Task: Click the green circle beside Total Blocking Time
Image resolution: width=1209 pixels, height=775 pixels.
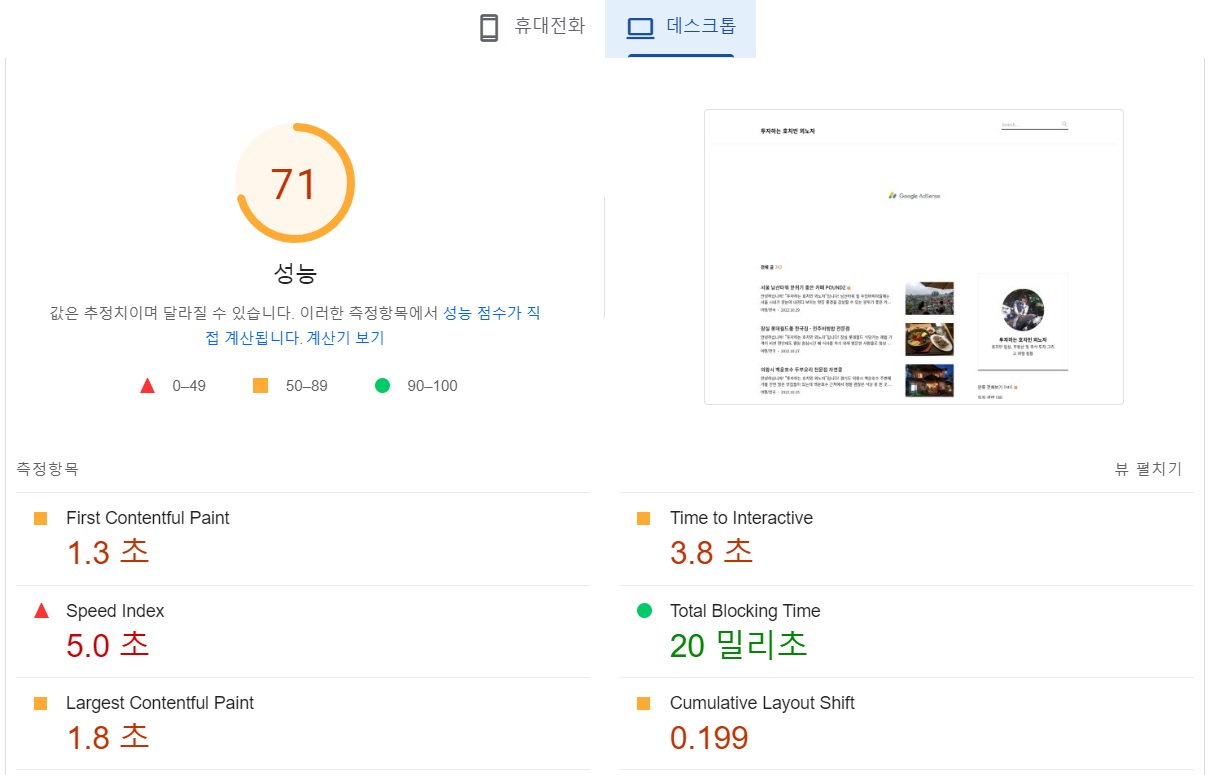Action: pyautogui.click(x=646, y=611)
